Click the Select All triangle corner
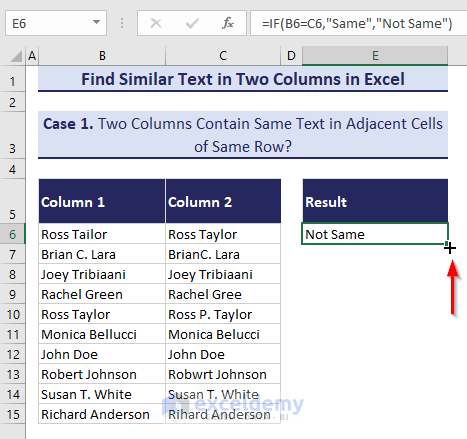The image size is (467, 439). [x=16, y=56]
